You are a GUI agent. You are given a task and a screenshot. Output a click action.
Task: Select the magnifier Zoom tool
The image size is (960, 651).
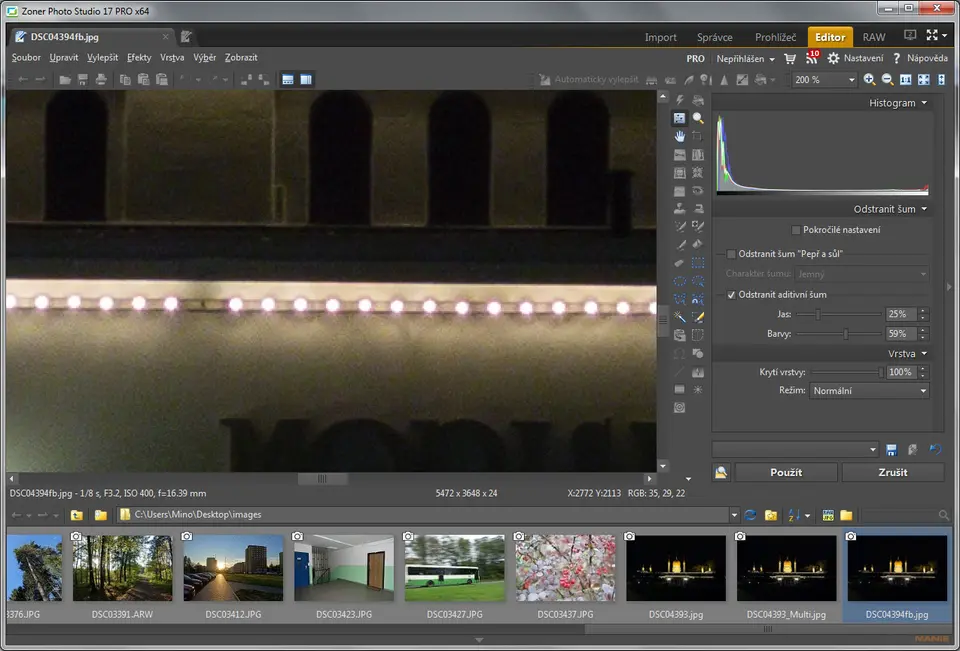pyautogui.click(x=698, y=118)
